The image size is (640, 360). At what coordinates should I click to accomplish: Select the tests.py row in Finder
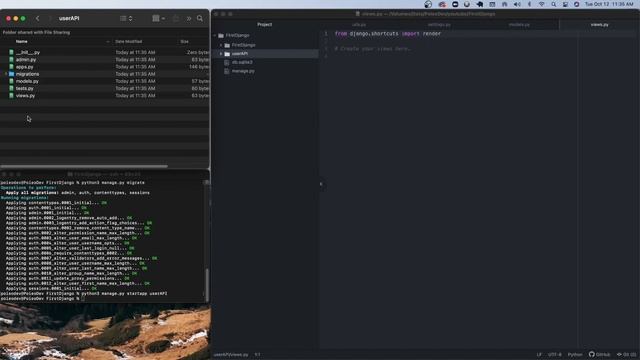[104, 88]
